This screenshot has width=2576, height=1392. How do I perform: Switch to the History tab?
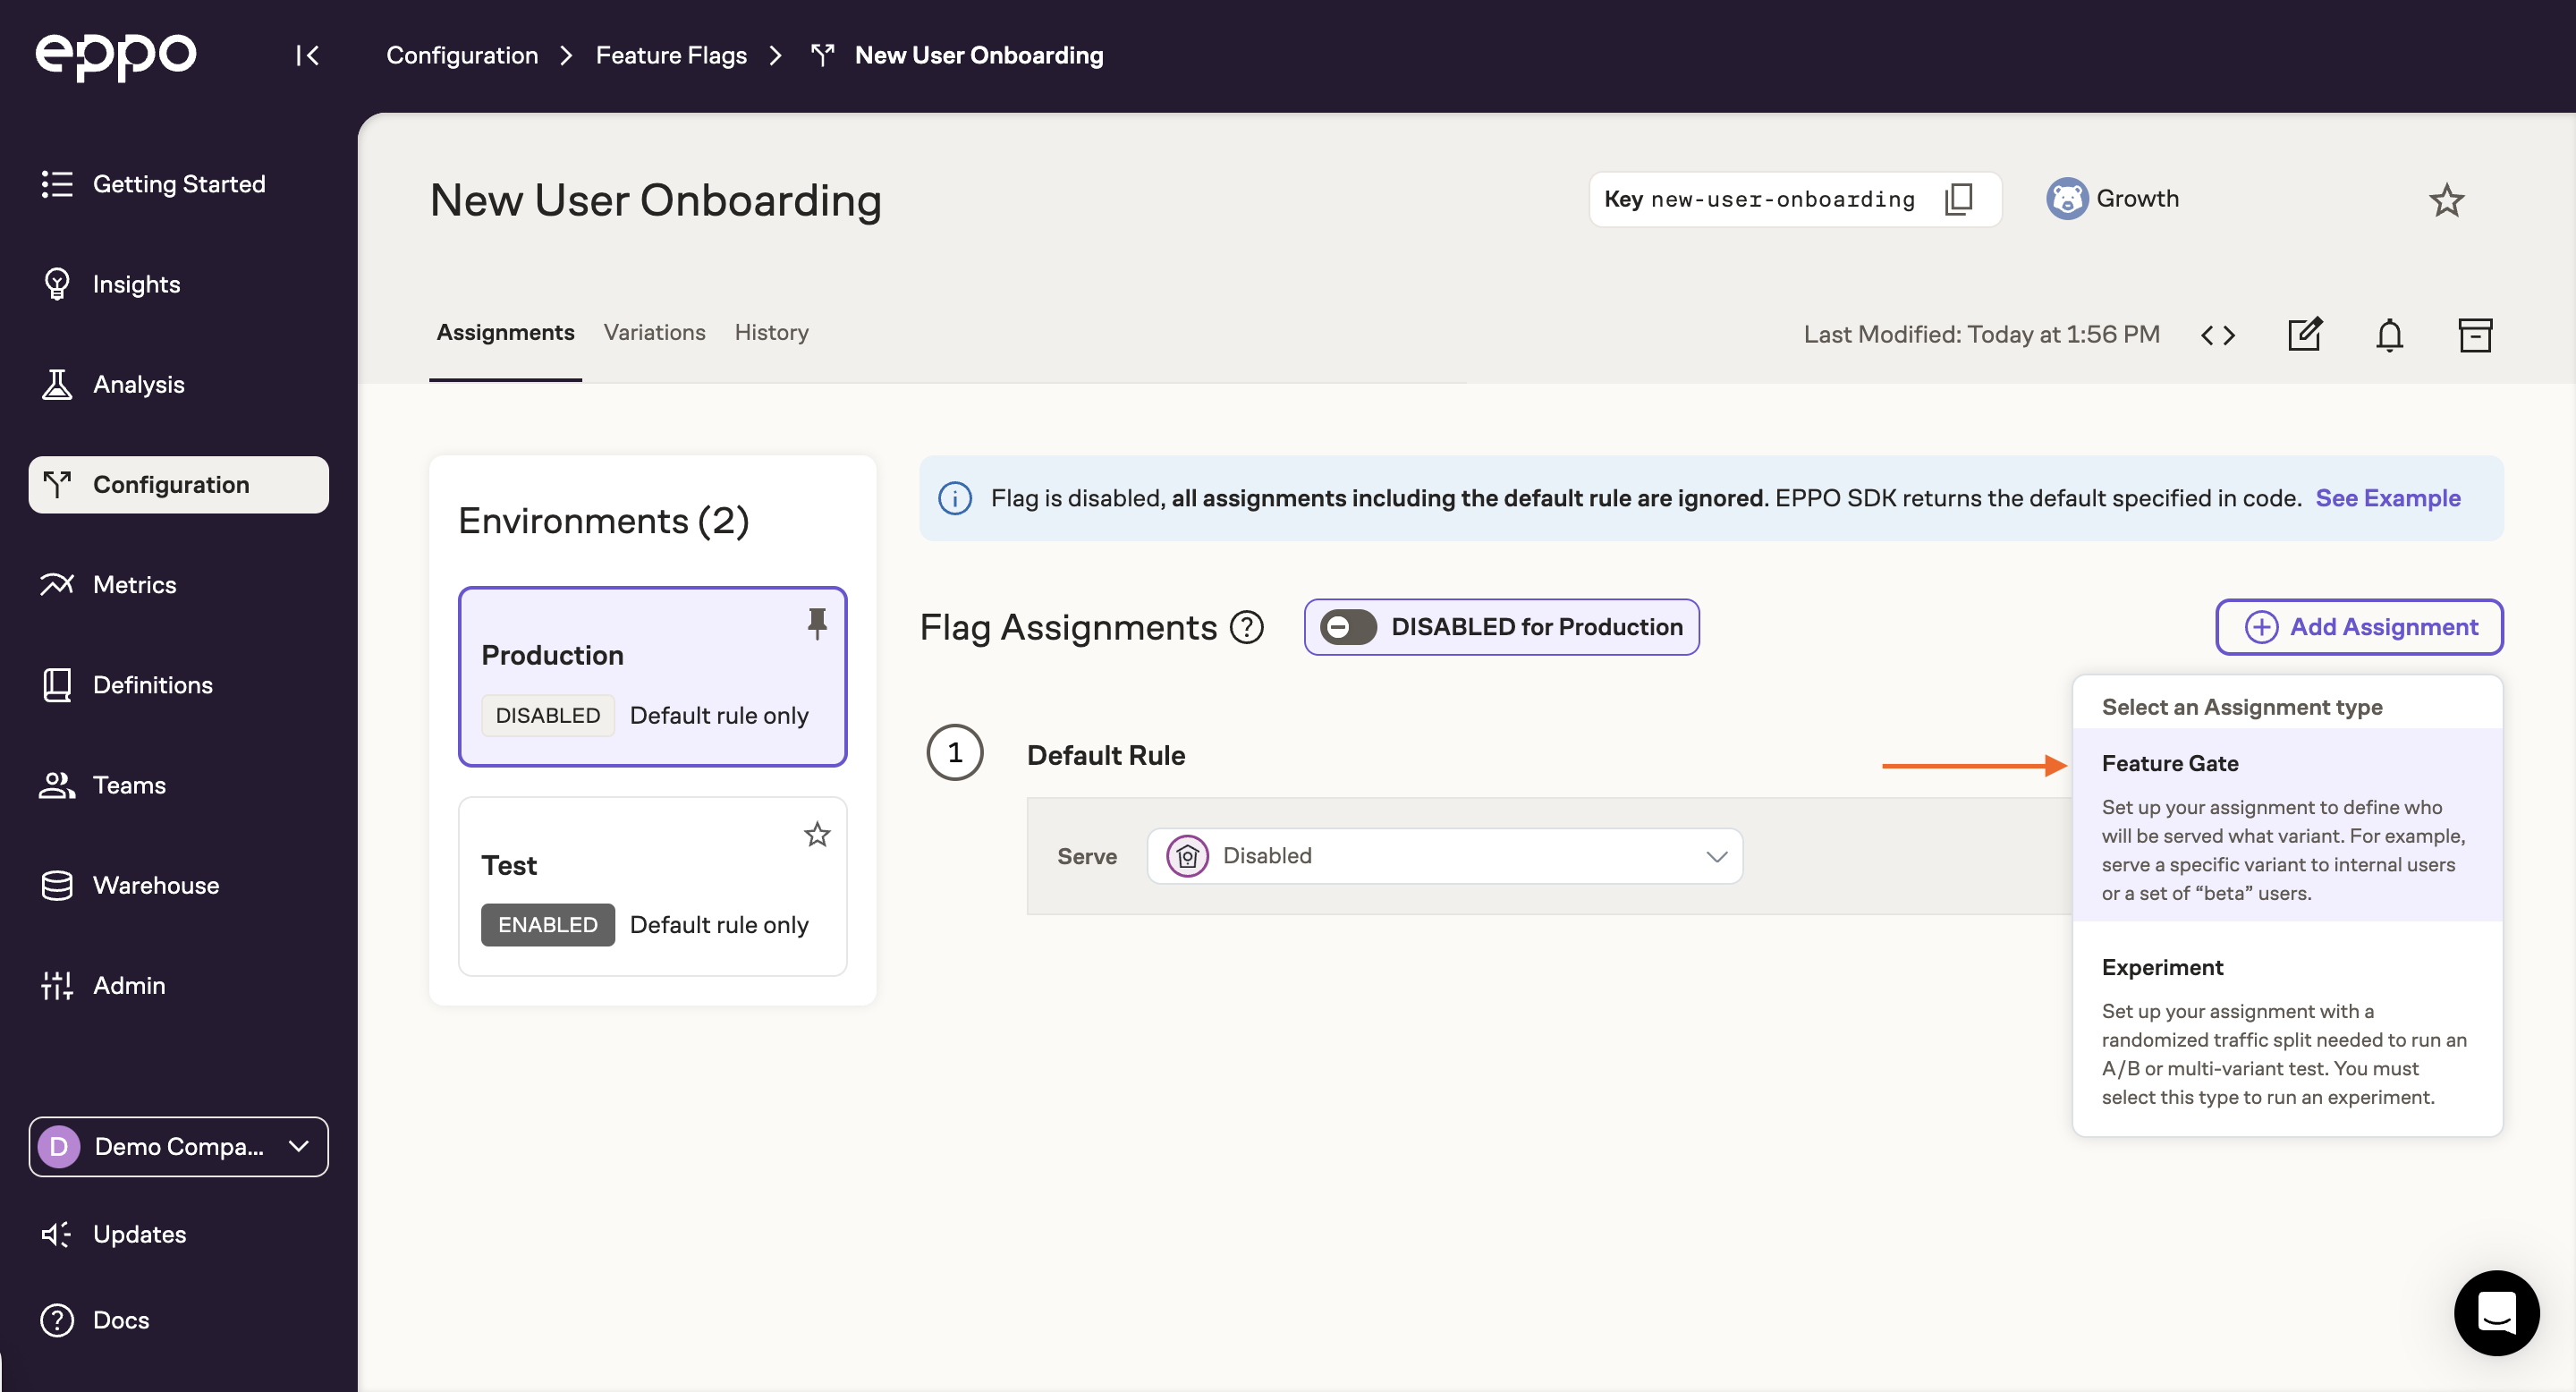[x=771, y=333]
